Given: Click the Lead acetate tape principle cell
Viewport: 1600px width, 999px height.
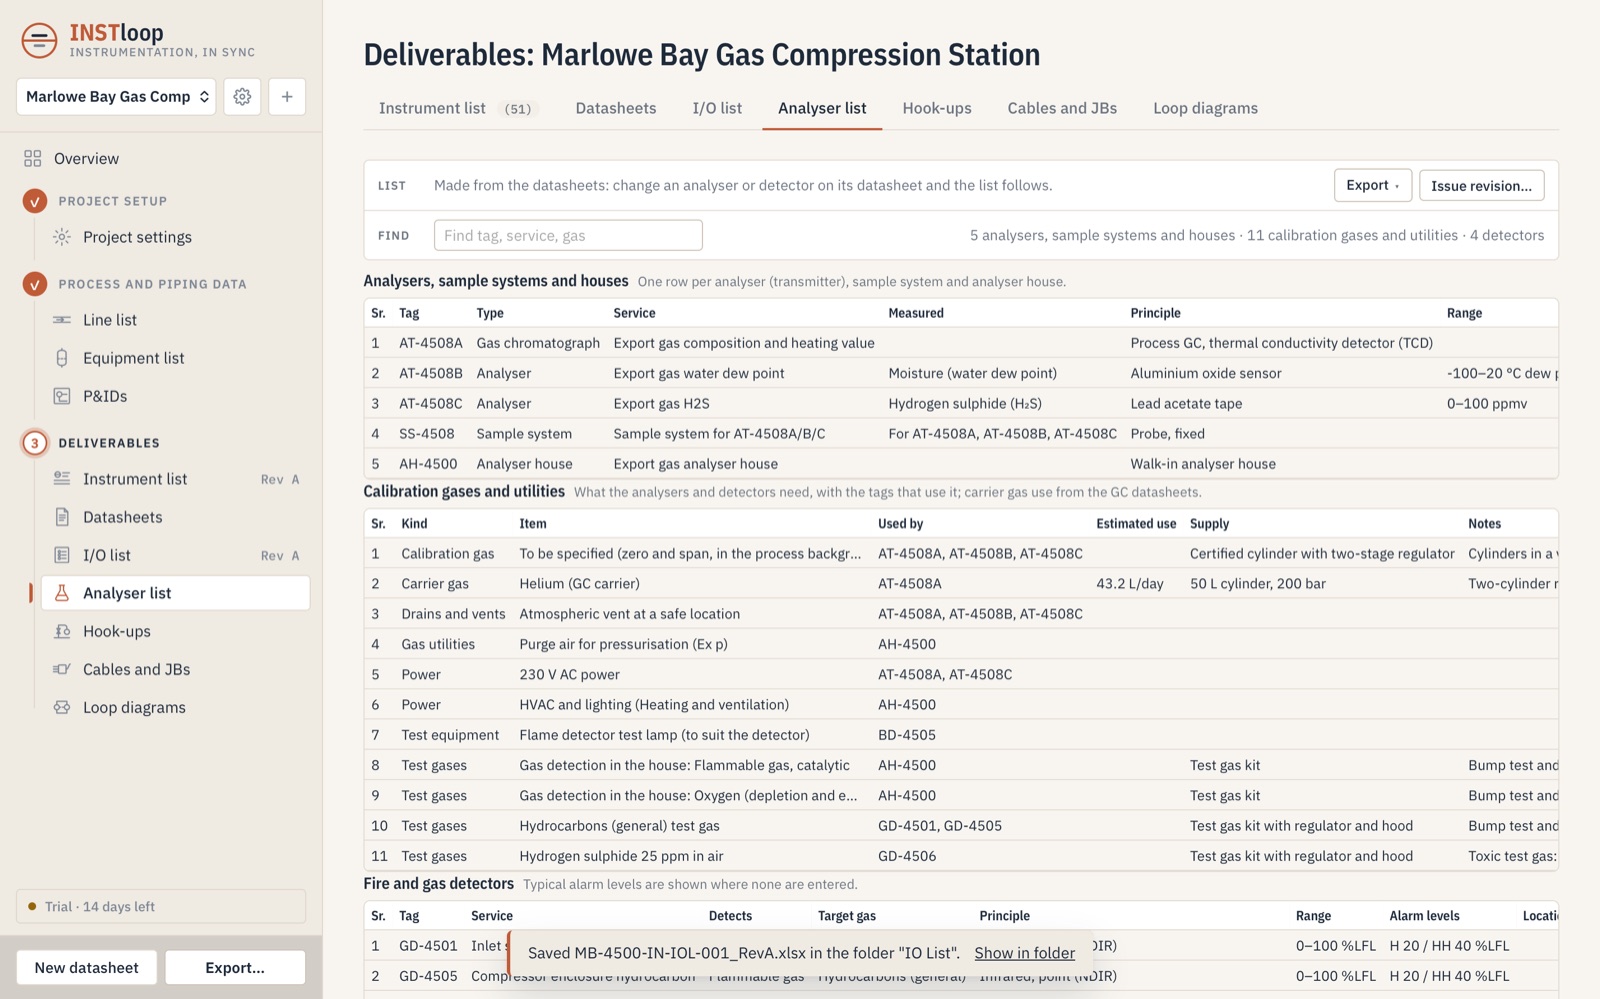Looking at the screenshot, I should [1186, 403].
